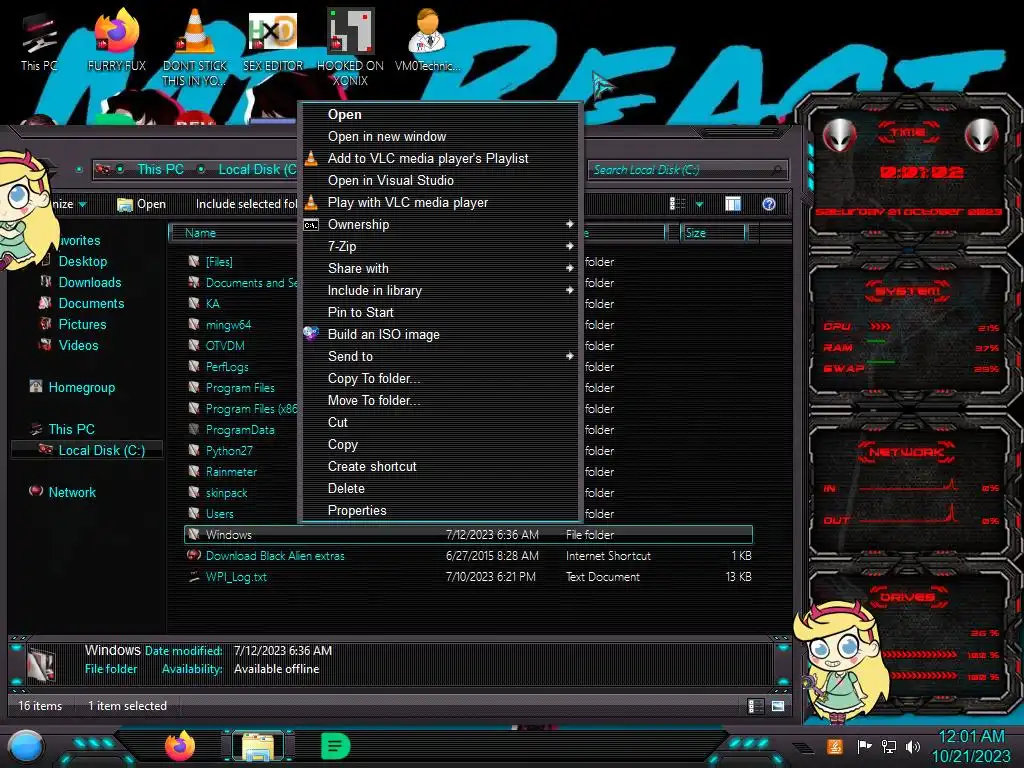Focus the Search Local Disk (C:) field

coord(686,170)
